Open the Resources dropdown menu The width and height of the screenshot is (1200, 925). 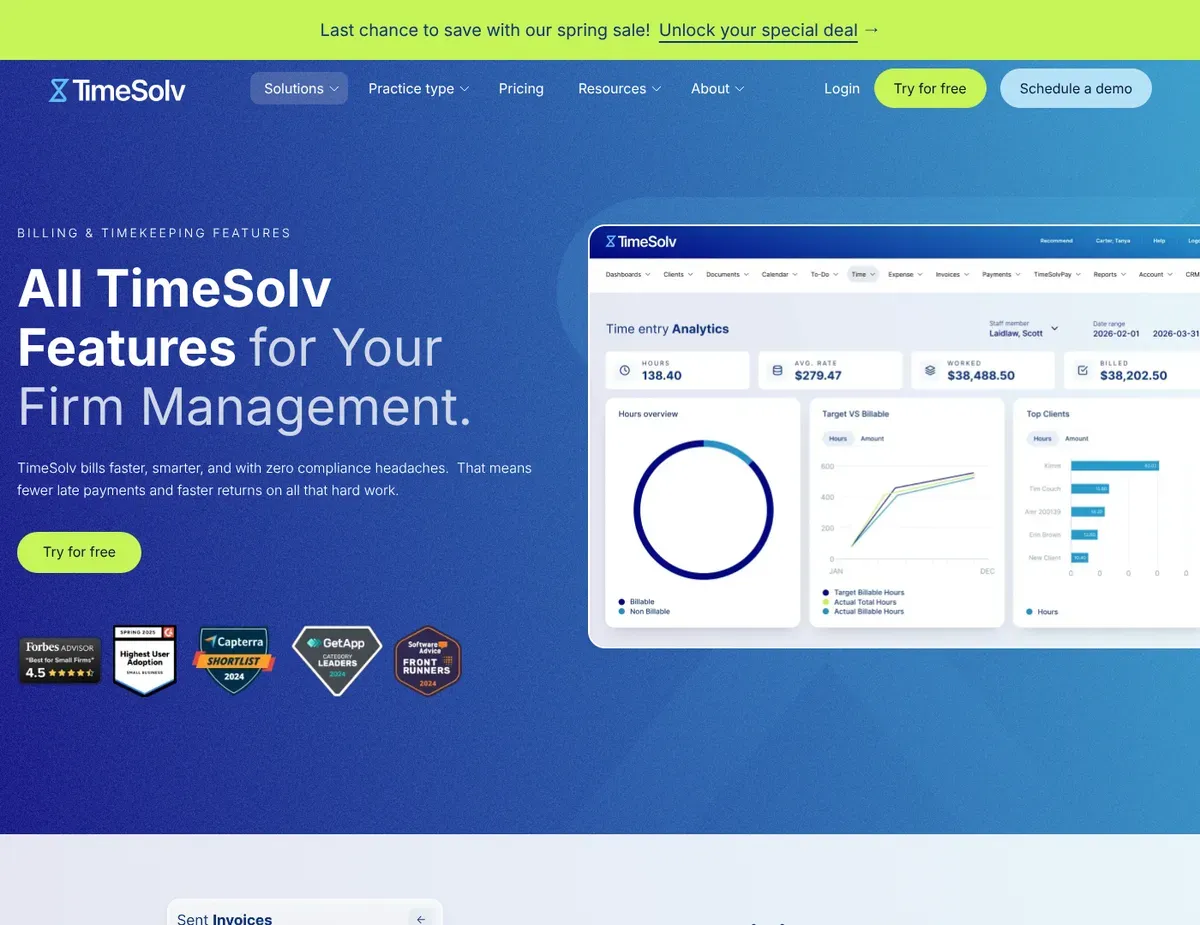pos(619,89)
